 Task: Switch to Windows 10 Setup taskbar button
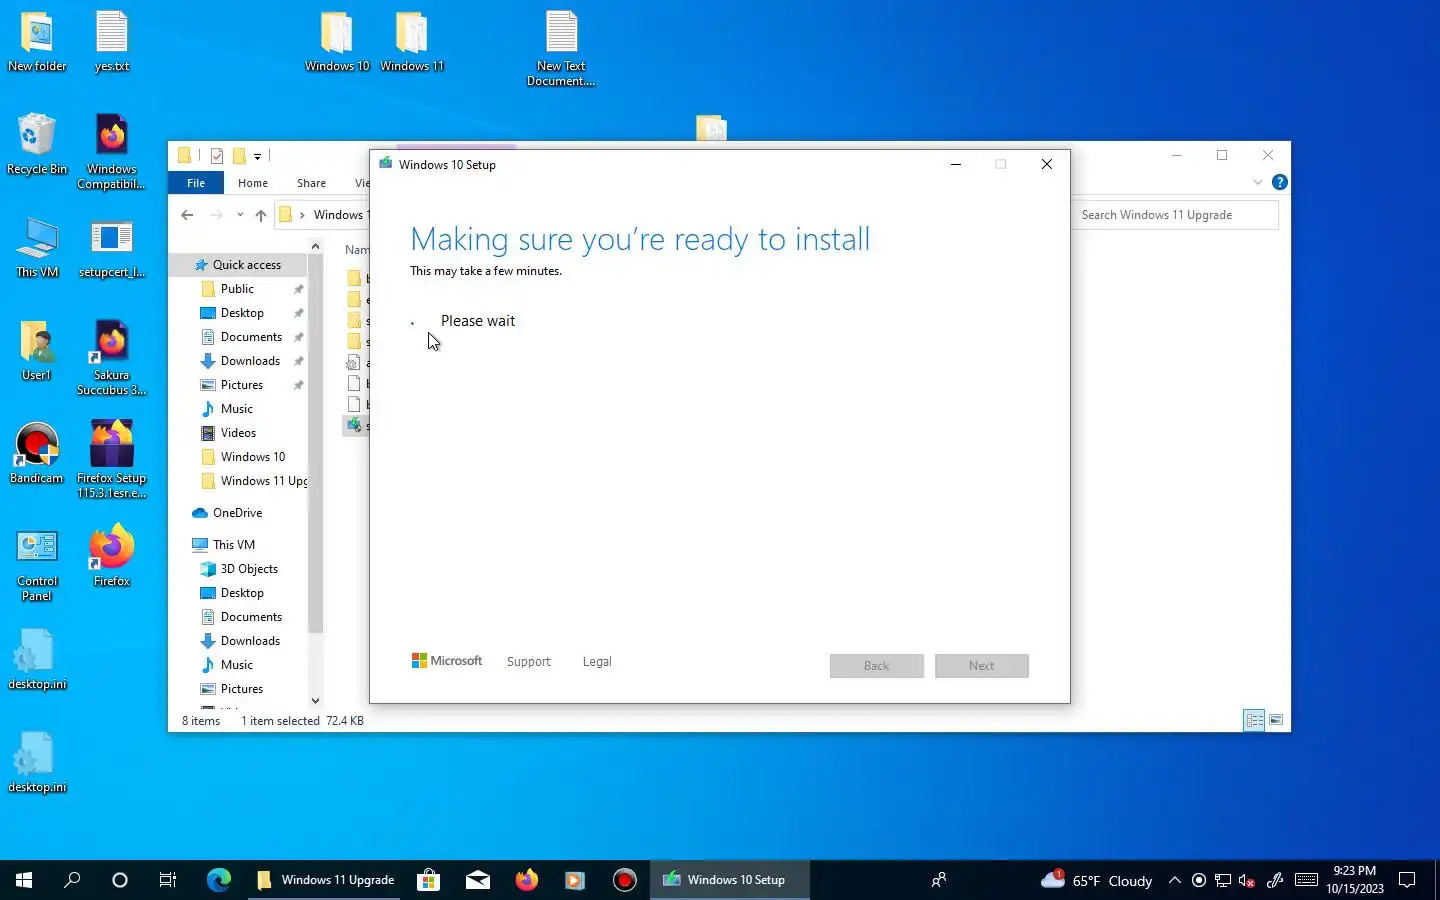(730, 880)
